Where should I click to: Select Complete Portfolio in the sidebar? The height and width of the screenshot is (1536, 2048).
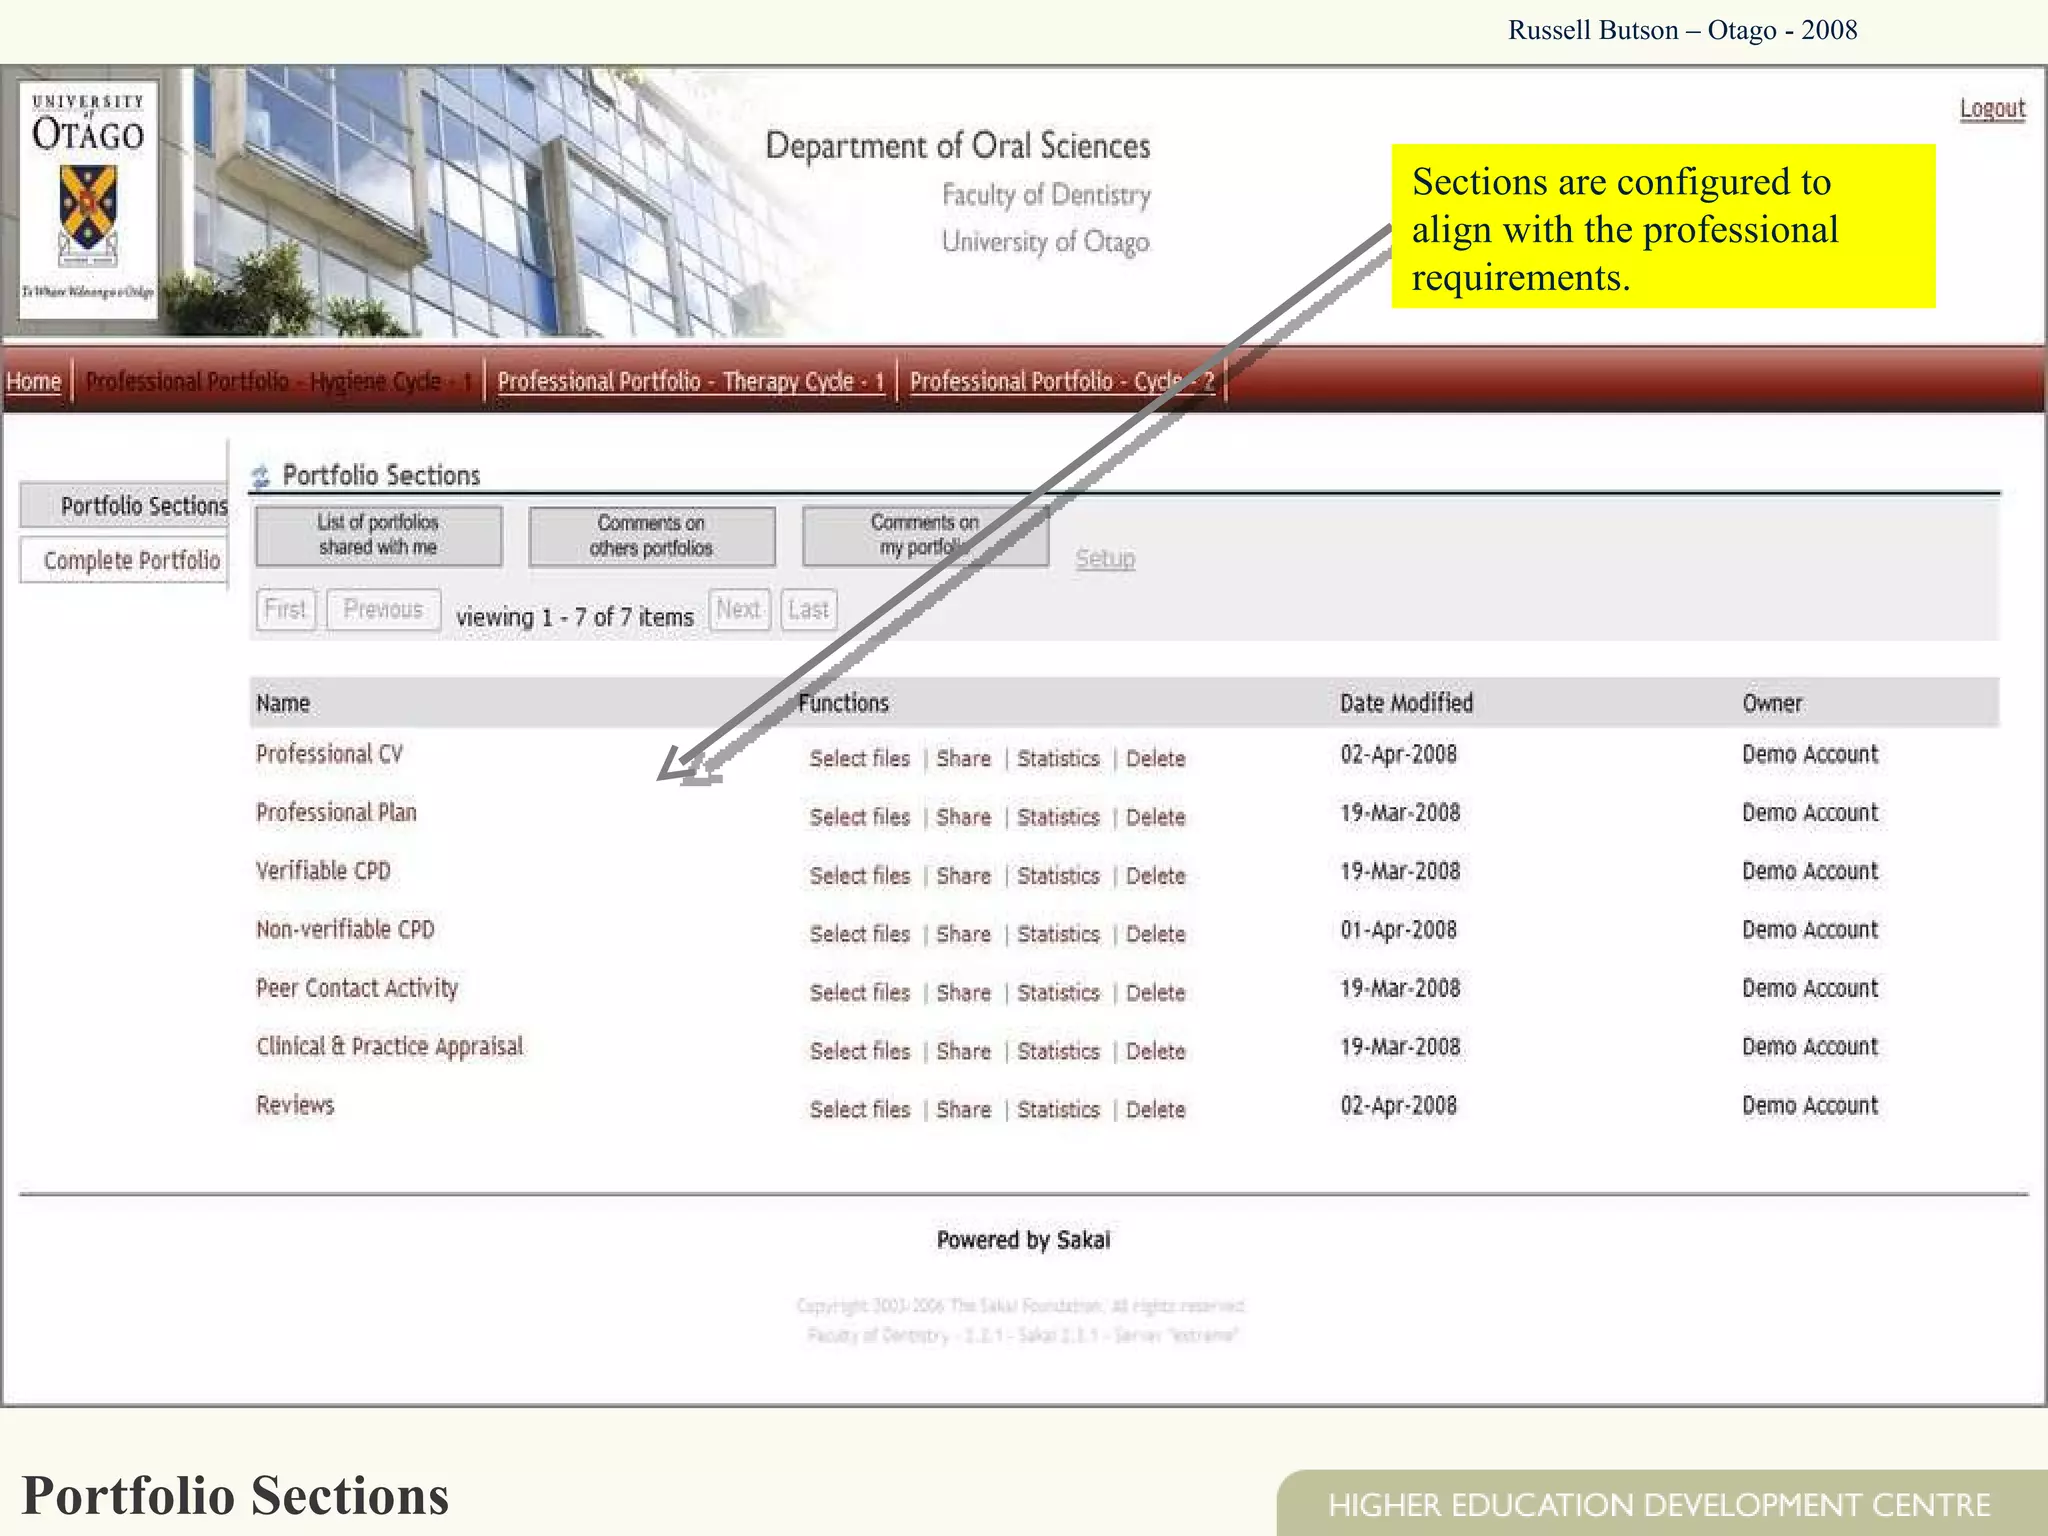tap(130, 560)
